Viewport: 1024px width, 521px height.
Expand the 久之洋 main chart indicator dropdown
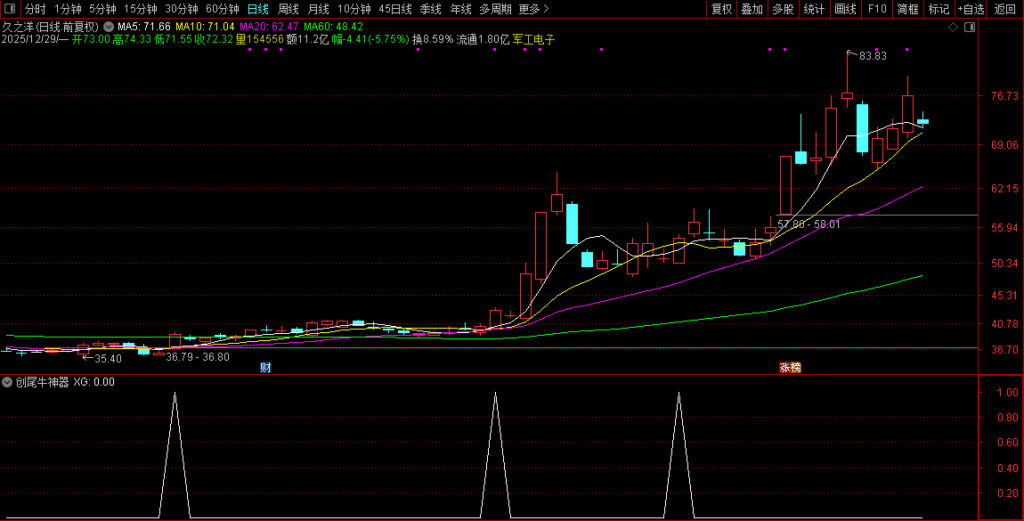[x=108, y=26]
